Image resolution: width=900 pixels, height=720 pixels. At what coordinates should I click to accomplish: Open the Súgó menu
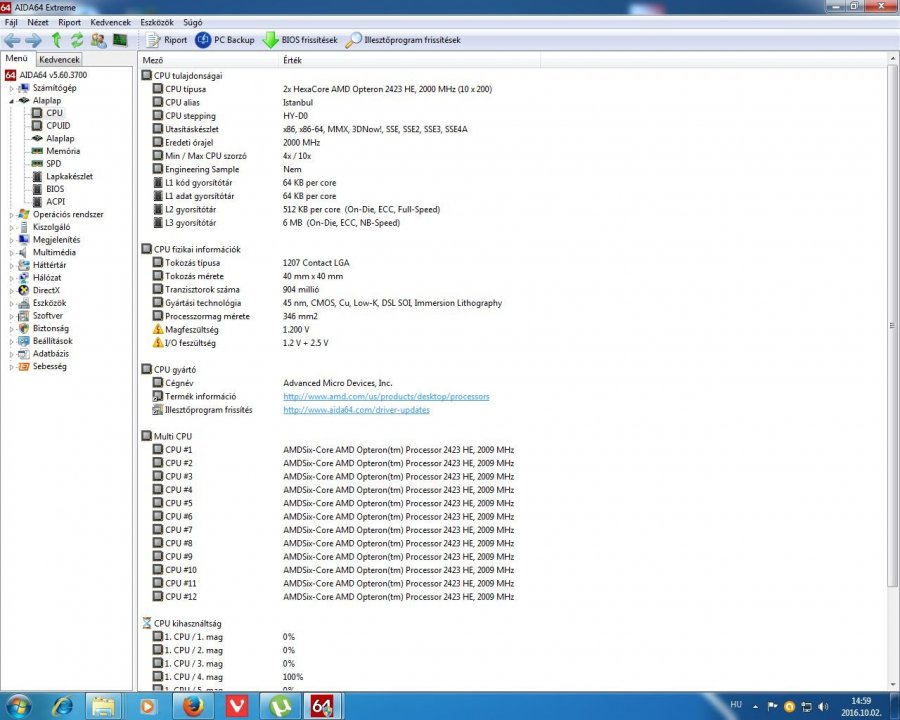[192, 22]
